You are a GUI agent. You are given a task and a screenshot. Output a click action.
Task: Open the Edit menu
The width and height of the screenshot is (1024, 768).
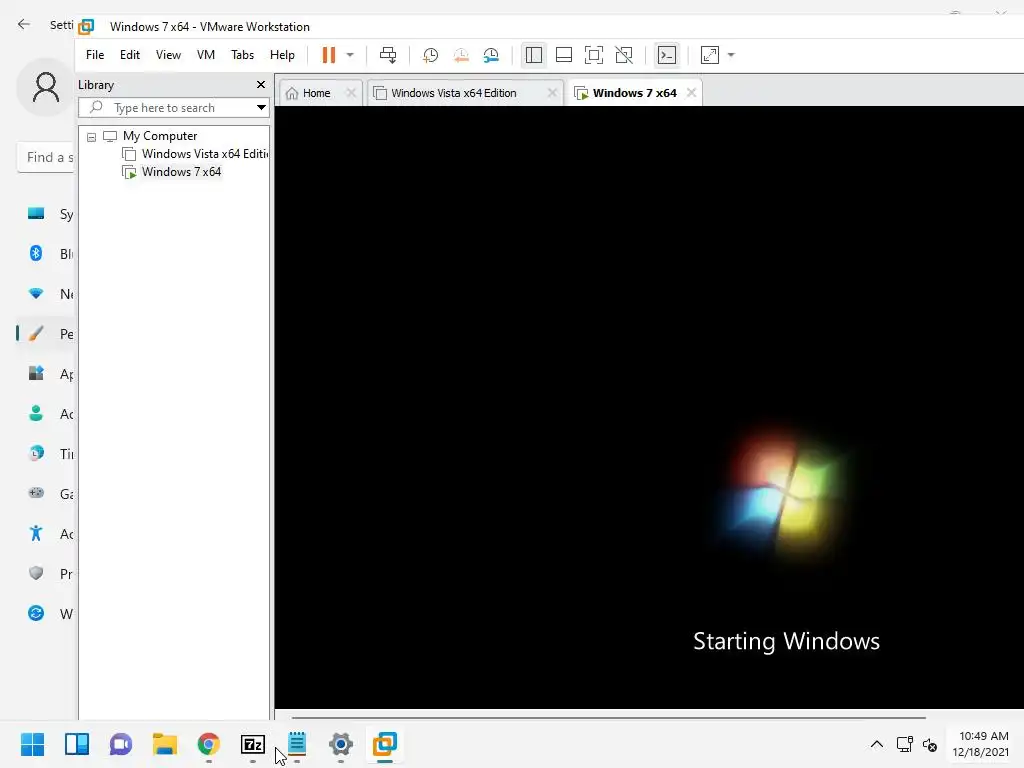[x=129, y=55]
